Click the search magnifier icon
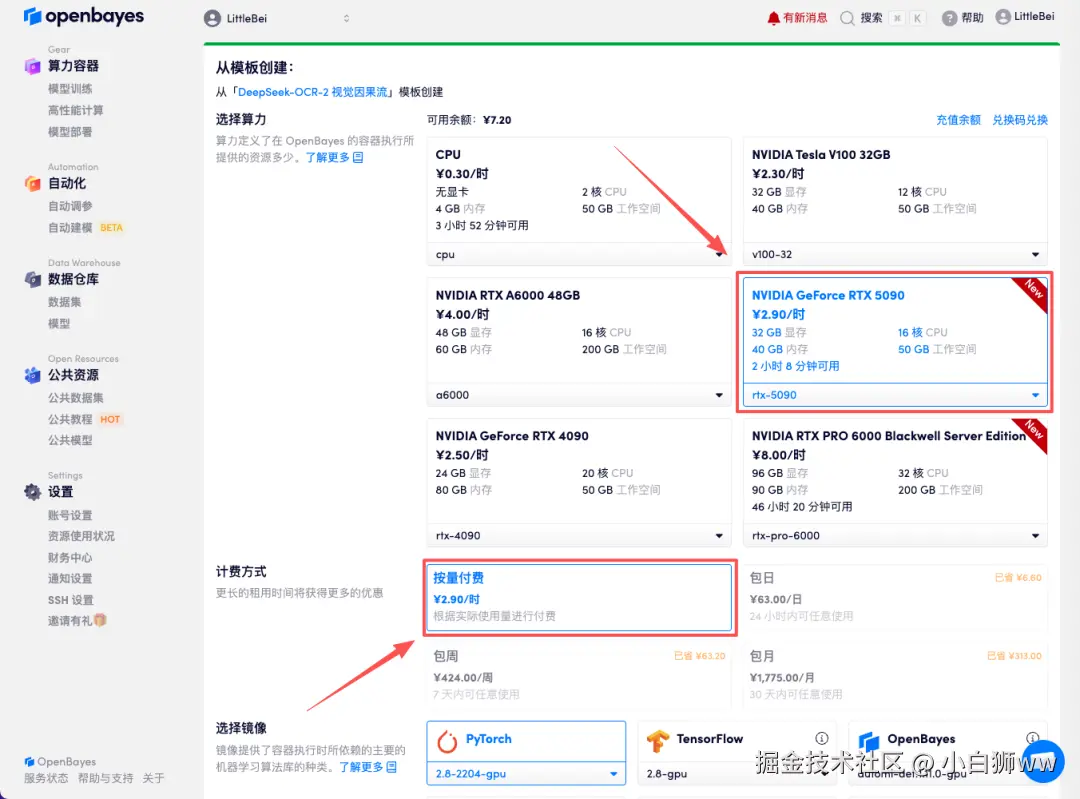The height and width of the screenshot is (799, 1080). click(x=847, y=18)
